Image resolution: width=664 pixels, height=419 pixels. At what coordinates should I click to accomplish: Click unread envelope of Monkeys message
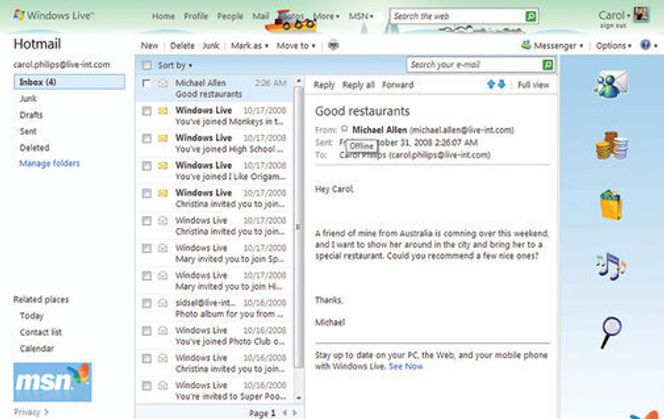coord(163,111)
